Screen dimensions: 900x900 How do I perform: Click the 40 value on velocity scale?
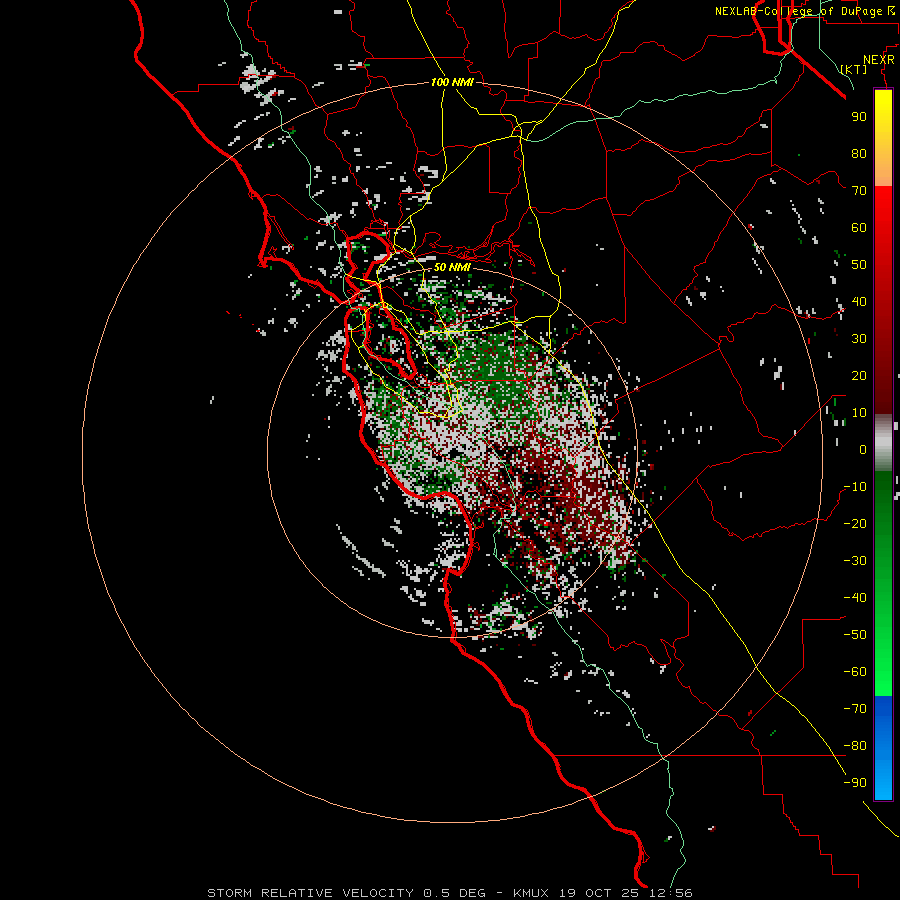(x=859, y=302)
